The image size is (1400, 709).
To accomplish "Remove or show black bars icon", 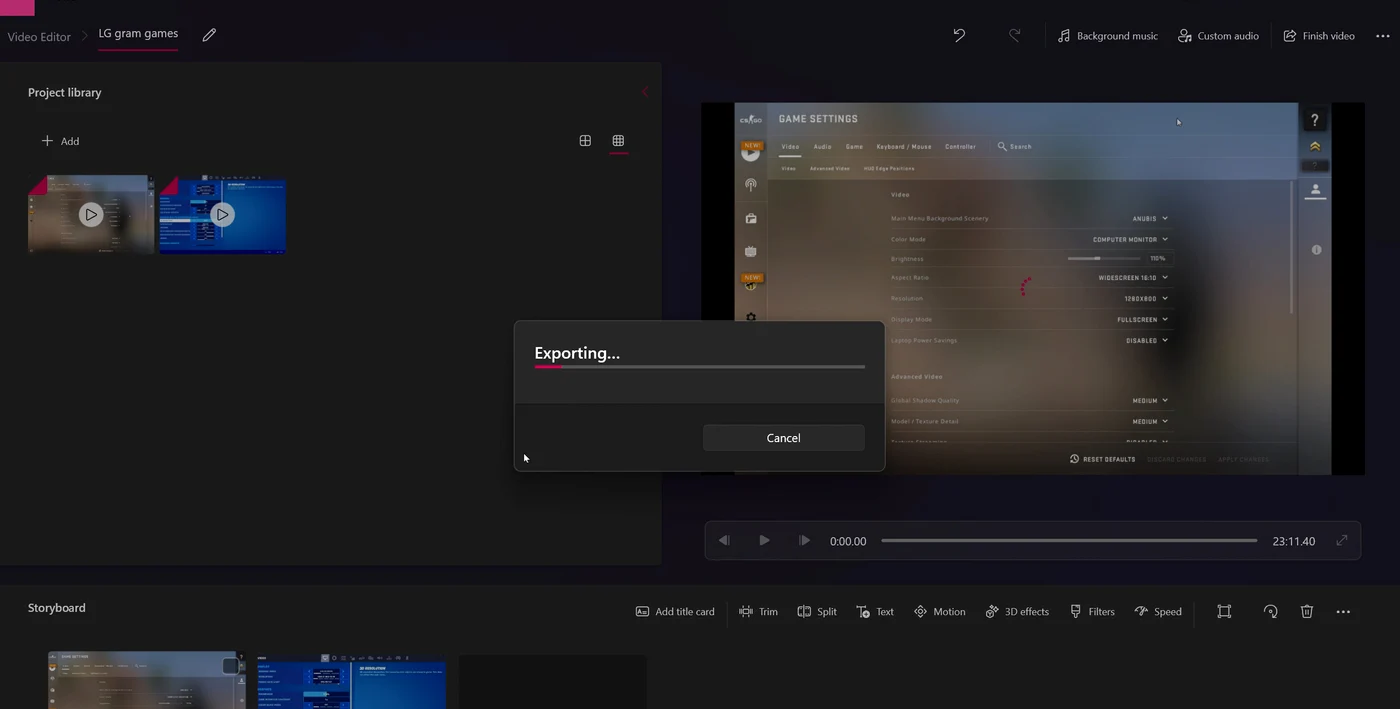I will pos(1224,612).
